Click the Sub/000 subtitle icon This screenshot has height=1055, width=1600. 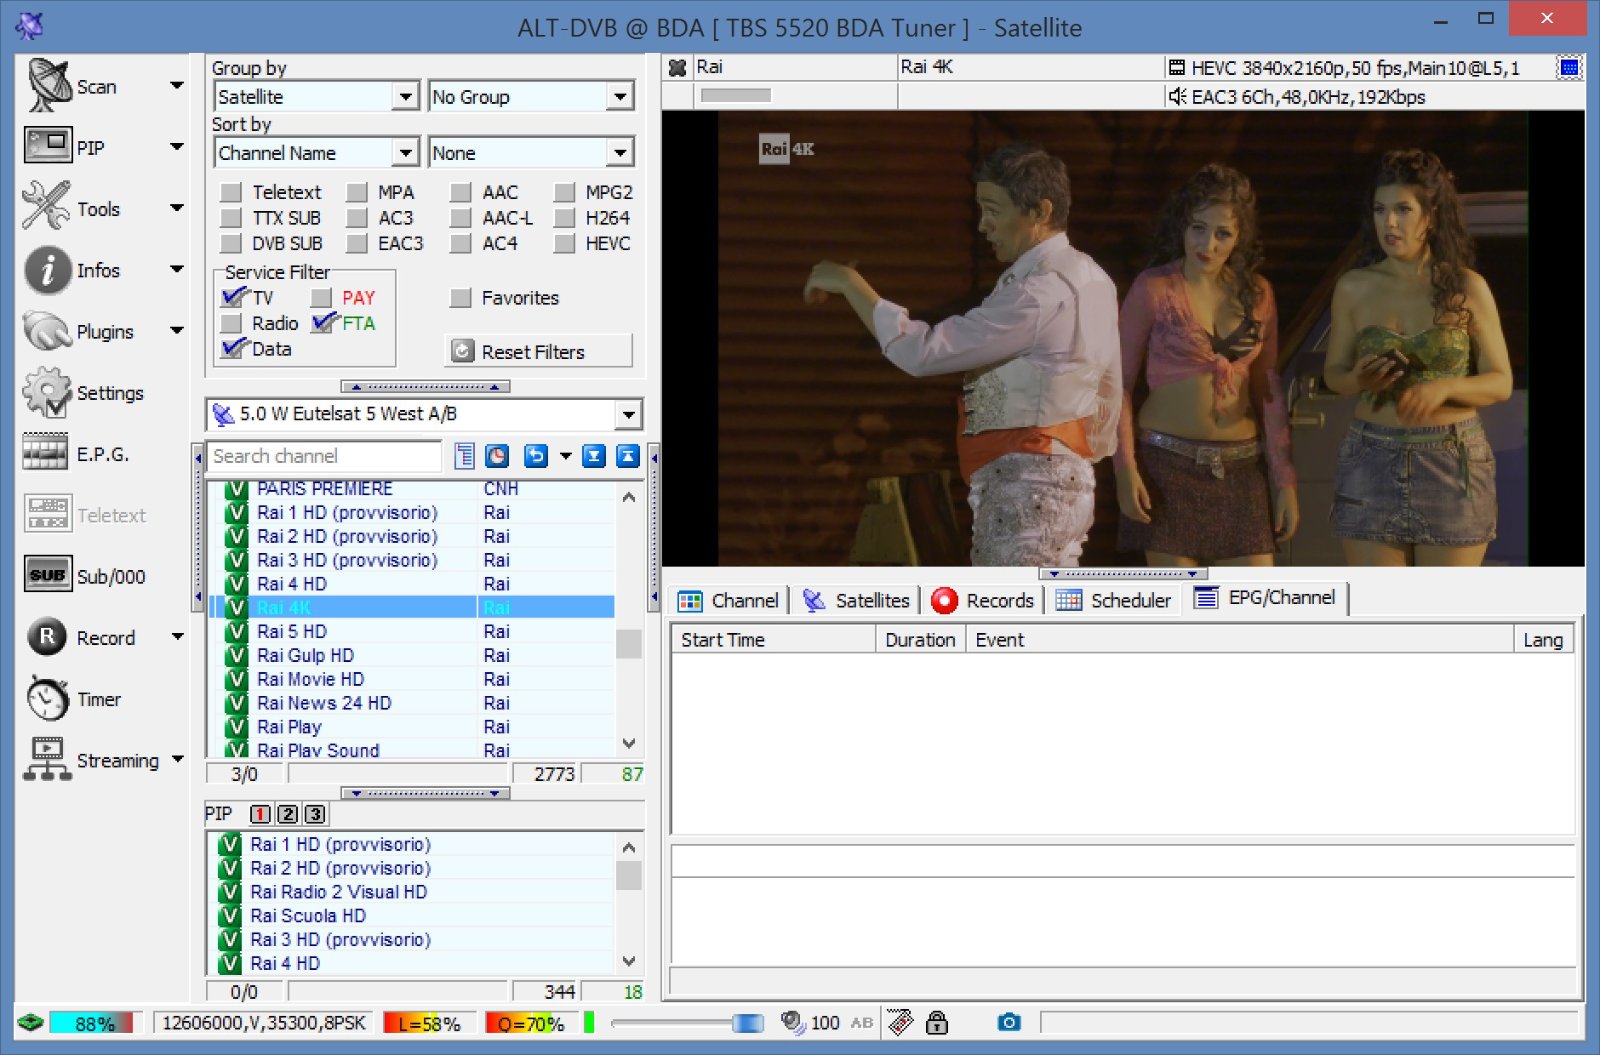[x=47, y=575]
